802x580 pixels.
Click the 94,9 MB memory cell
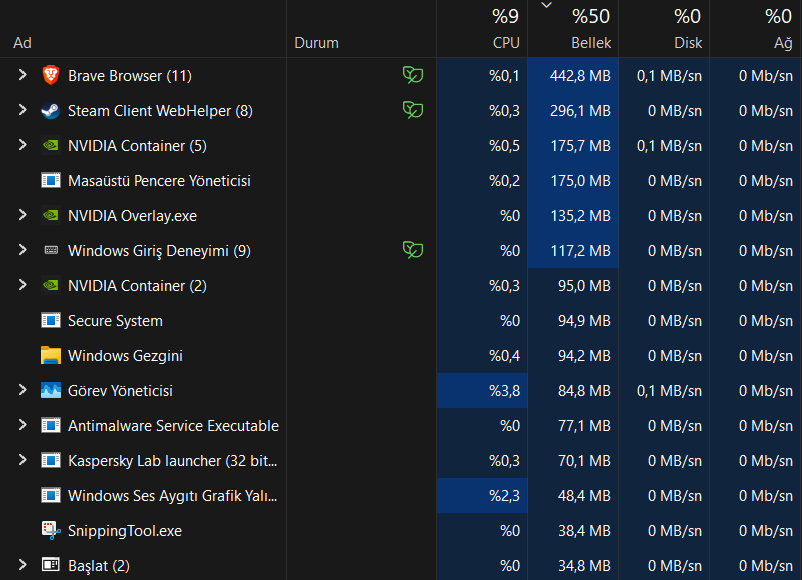573,321
